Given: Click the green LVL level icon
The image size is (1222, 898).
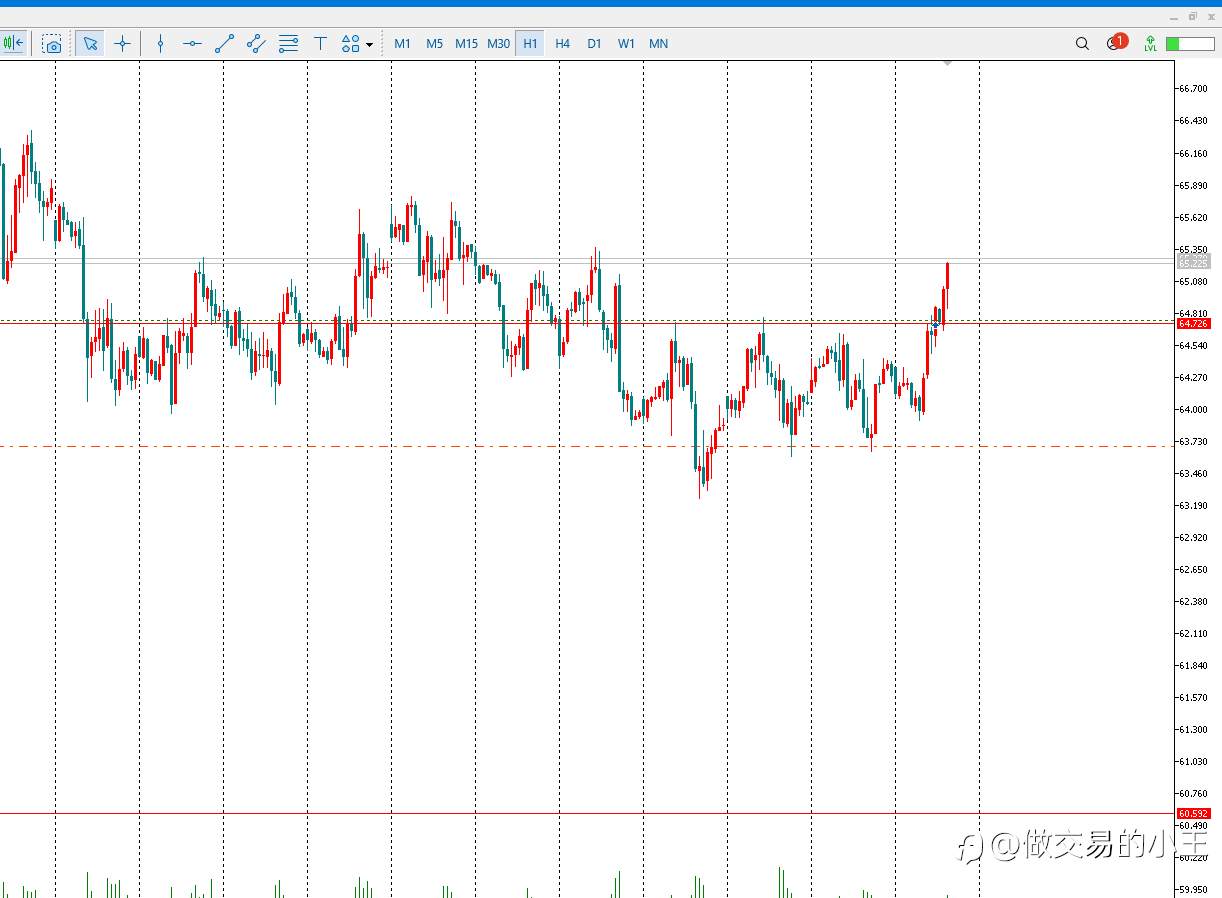Looking at the screenshot, I should point(1150,43).
